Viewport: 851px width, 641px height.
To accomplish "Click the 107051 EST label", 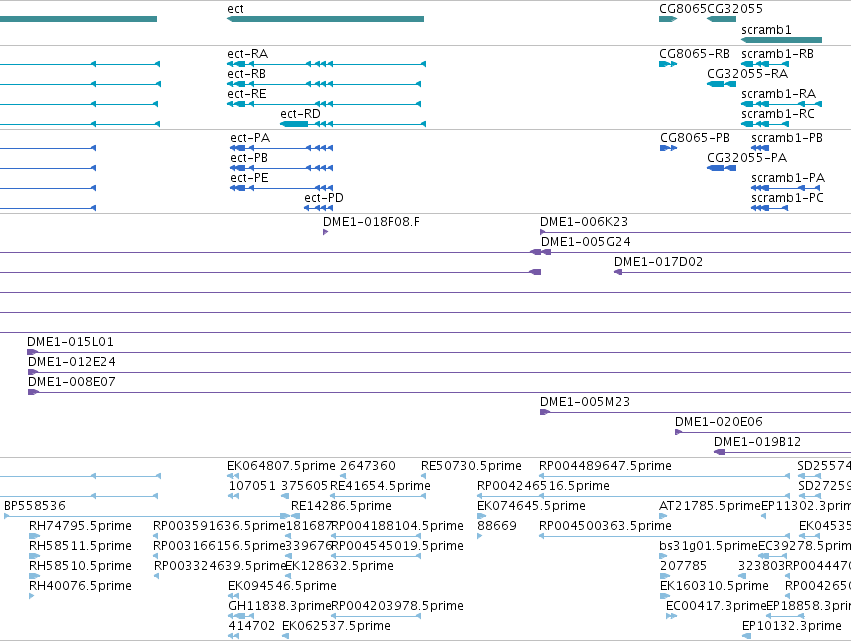I will (x=252, y=486).
